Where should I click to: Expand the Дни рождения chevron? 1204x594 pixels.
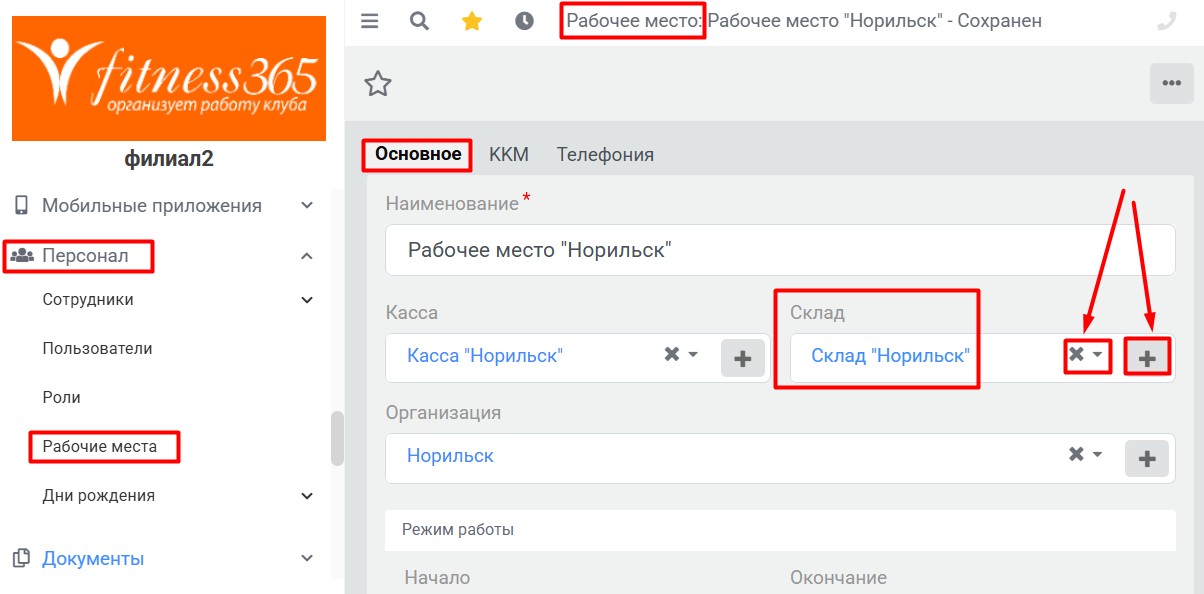click(x=307, y=495)
